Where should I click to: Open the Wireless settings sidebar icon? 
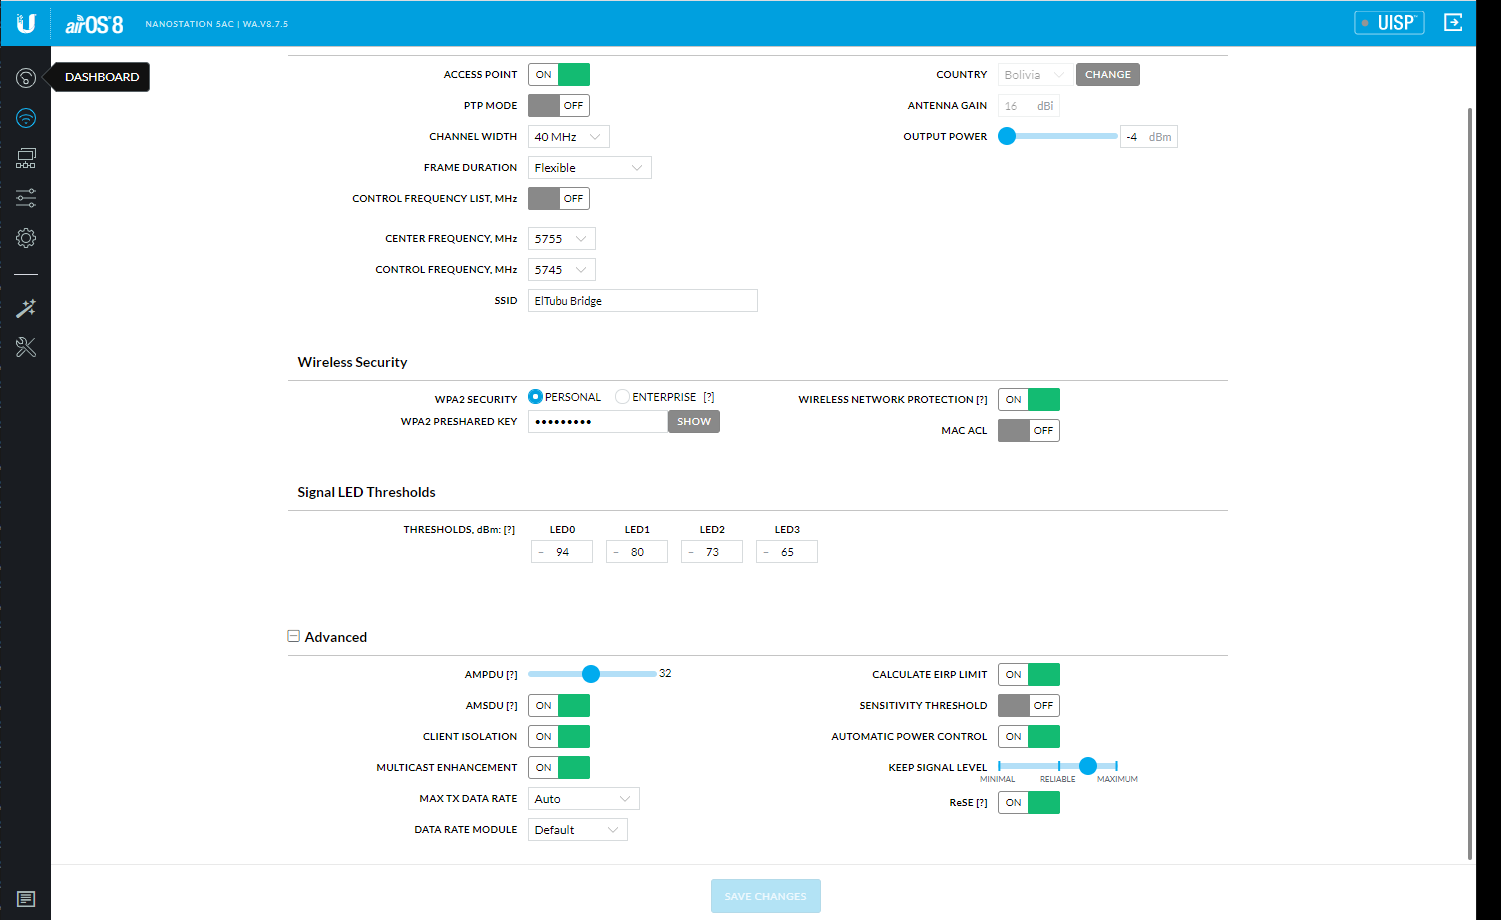click(26, 118)
